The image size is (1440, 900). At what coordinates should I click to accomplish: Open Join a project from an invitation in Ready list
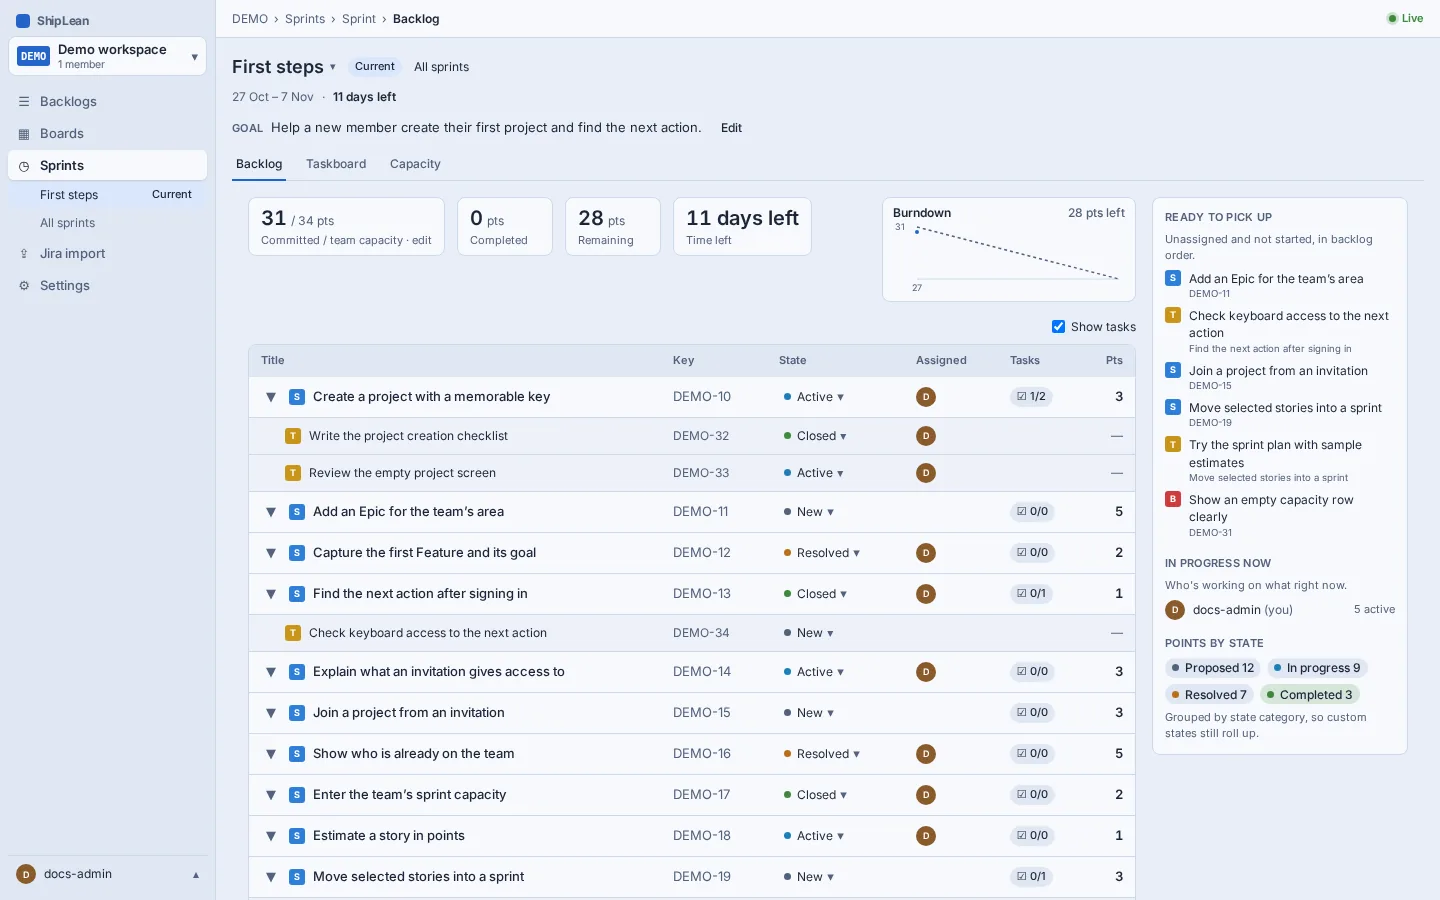tap(1278, 371)
